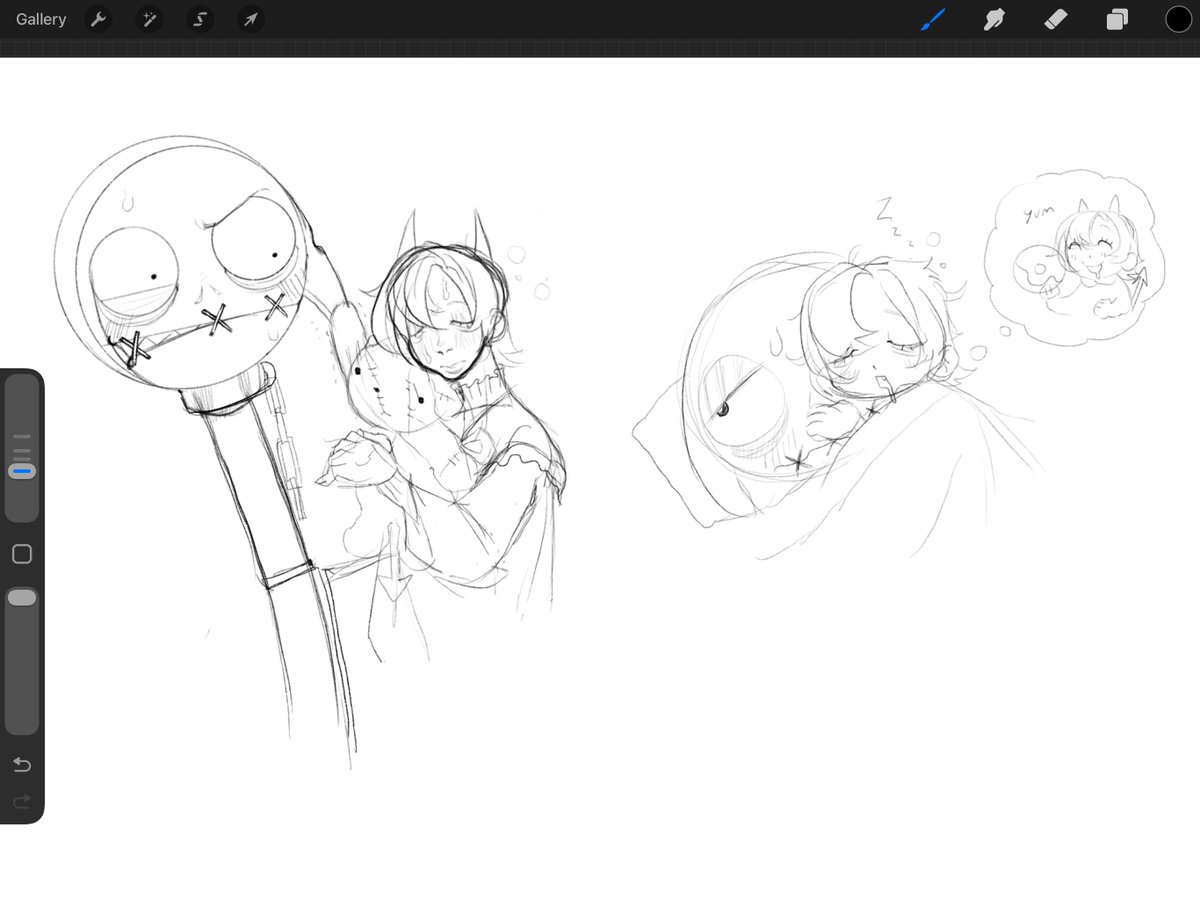Open the Adjustments magic wand menu

click(x=149, y=19)
